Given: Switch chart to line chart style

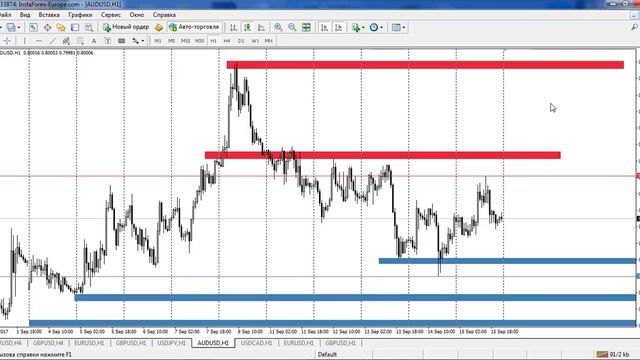Looking at the screenshot, I should coord(261,27).
